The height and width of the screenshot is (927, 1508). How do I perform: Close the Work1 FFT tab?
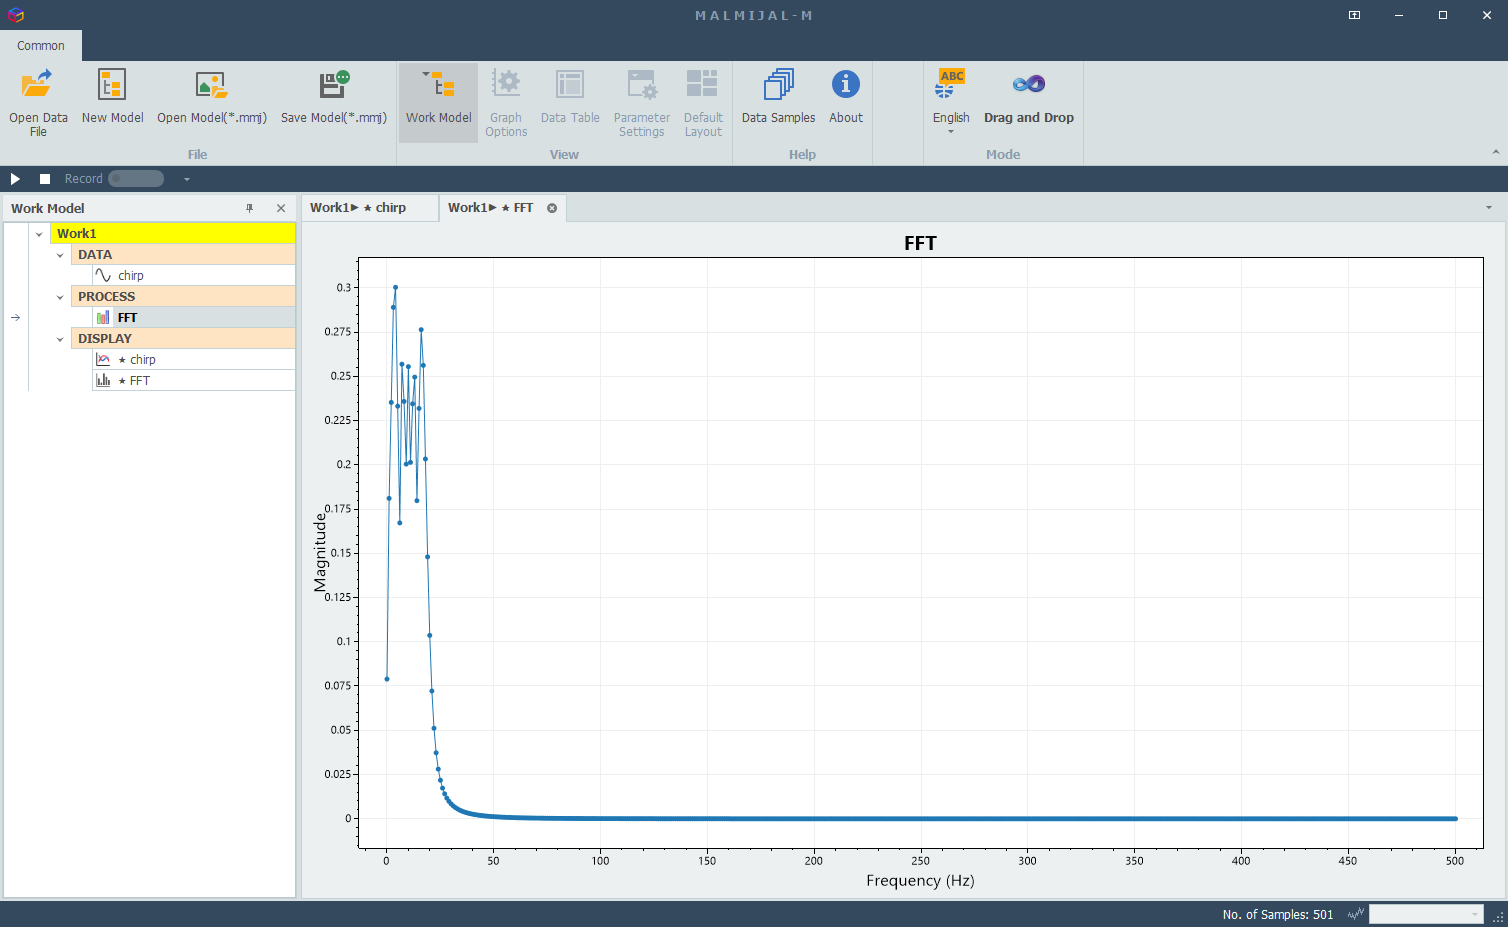pyautogui.click(x=552, y=208)
